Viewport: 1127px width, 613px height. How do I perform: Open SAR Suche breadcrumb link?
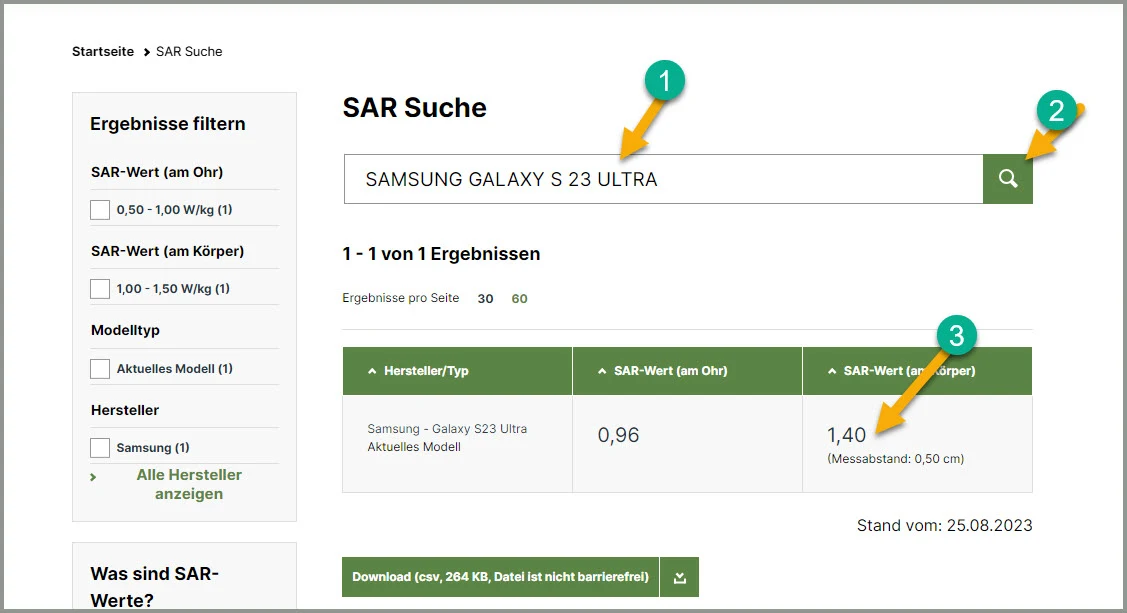[x=189, y=52]
